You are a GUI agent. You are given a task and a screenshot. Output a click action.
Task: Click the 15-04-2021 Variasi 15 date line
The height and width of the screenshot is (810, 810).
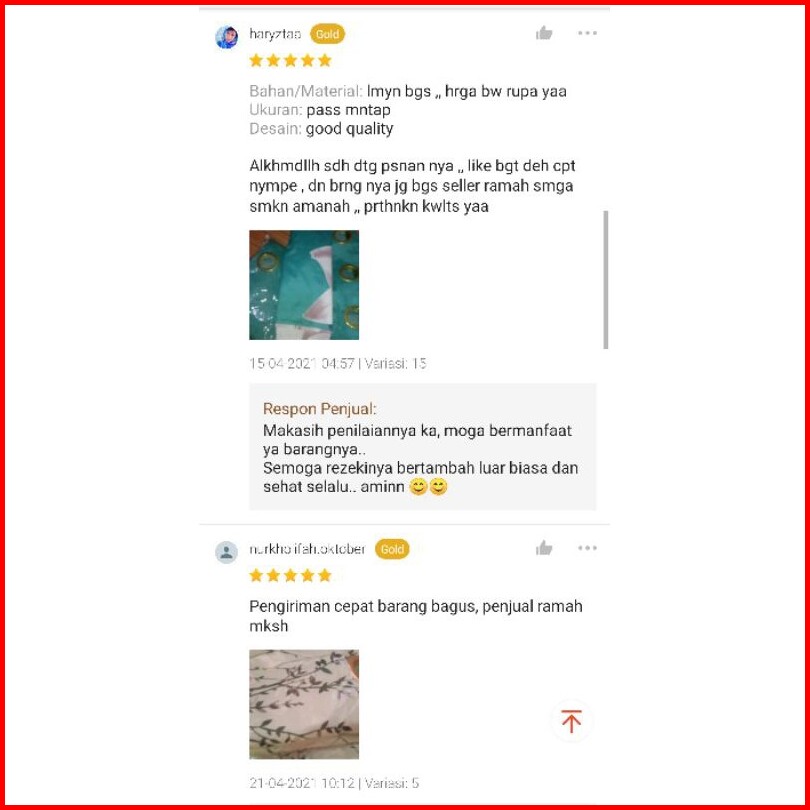(338, 364)
